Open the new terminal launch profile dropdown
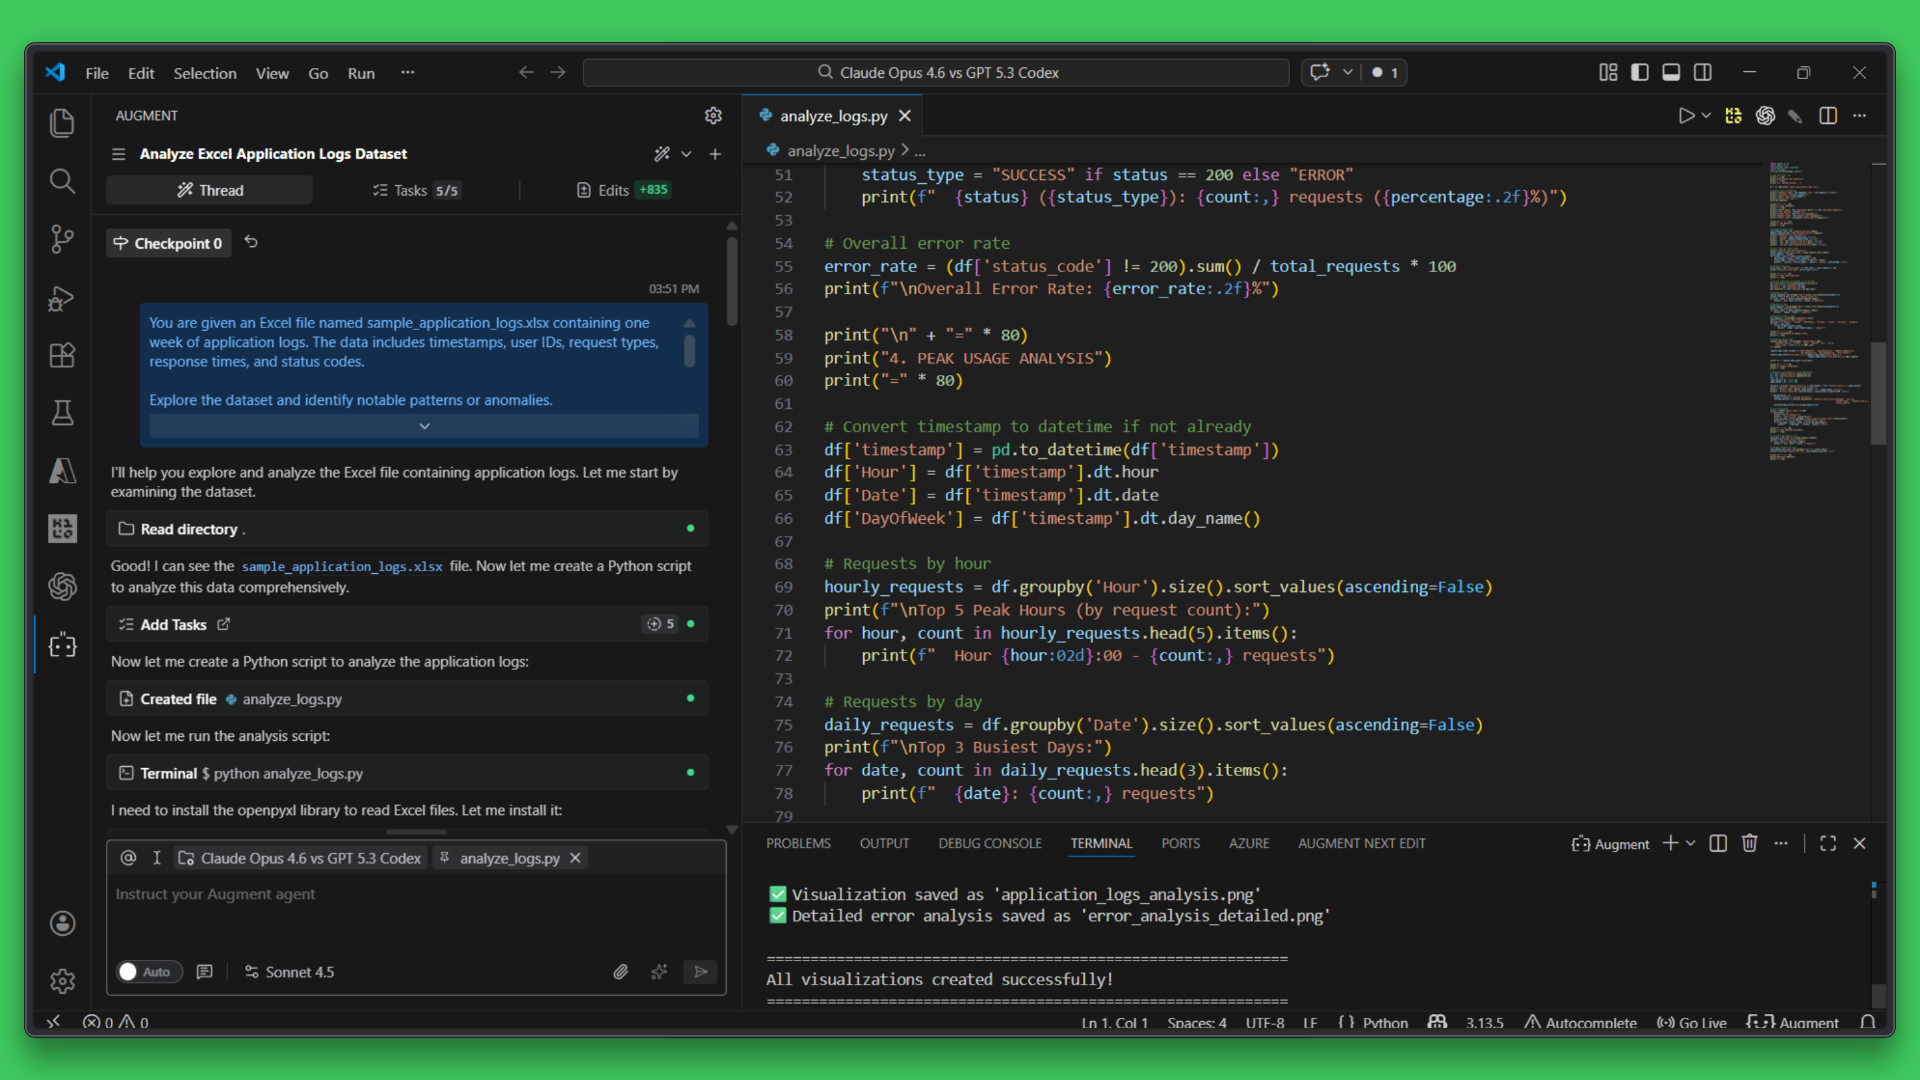1920x1080 pixels. click(x=1691, y=844)
